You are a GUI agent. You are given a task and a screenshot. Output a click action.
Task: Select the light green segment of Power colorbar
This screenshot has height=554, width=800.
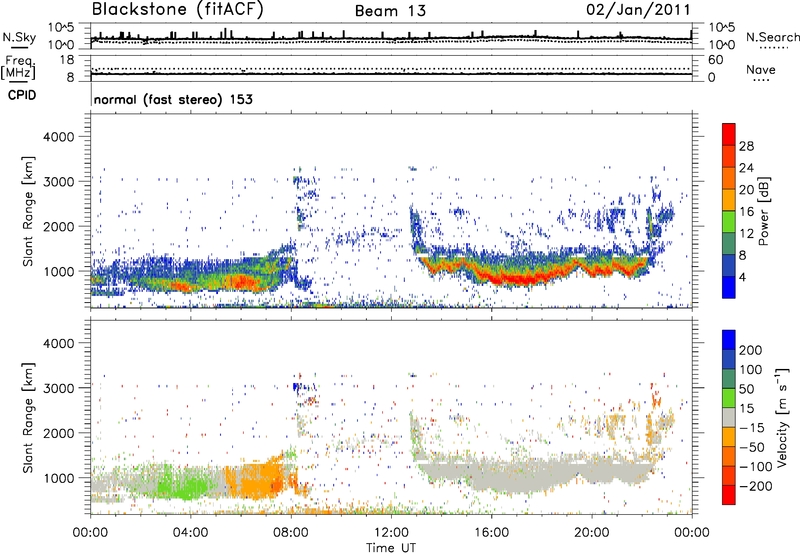729,221
